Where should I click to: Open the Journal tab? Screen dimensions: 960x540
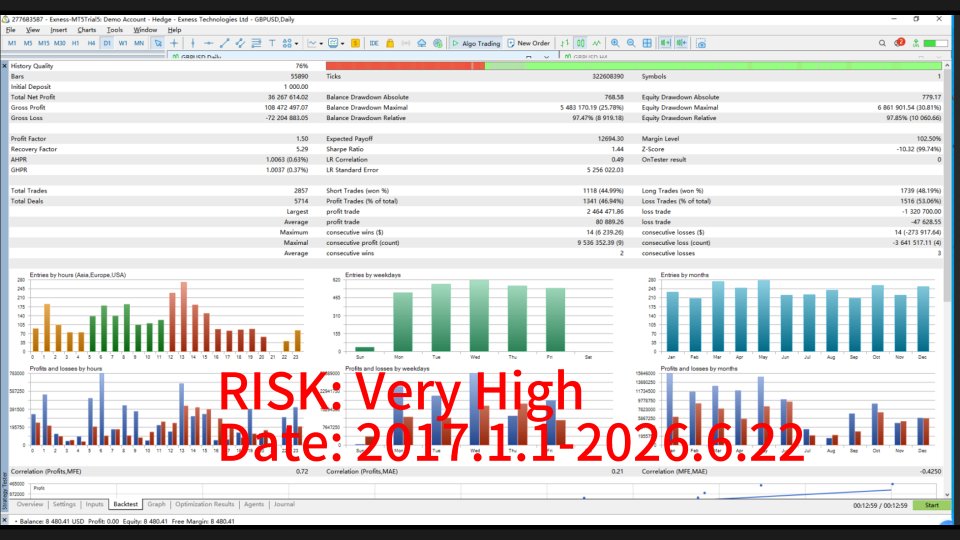[284, 504]
